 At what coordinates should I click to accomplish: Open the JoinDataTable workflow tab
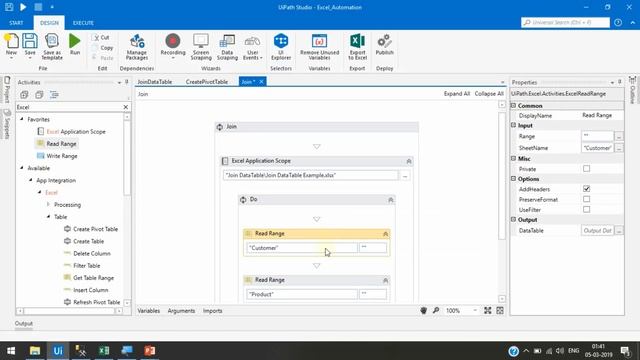(155, 82)
